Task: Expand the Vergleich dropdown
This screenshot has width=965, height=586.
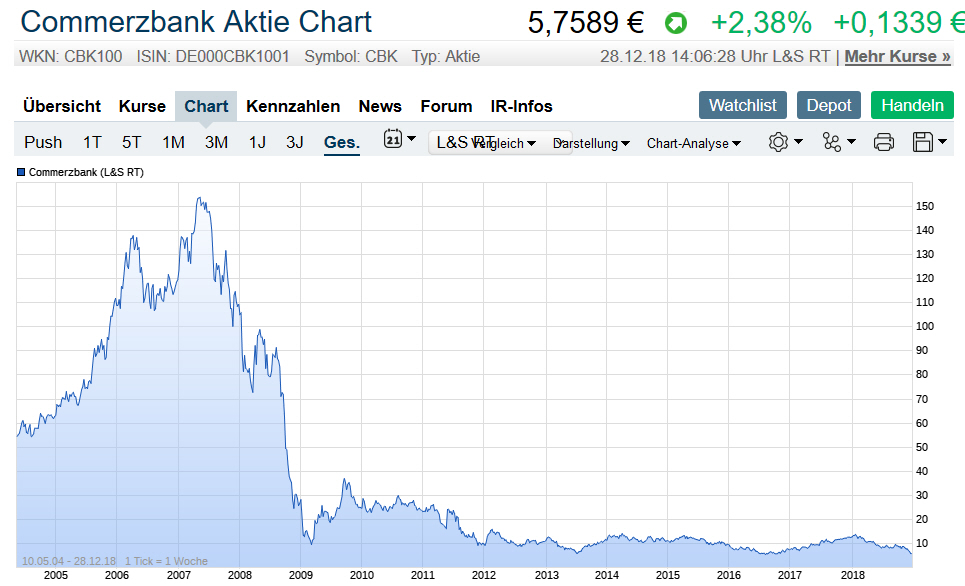Action: tap(502, 143)
